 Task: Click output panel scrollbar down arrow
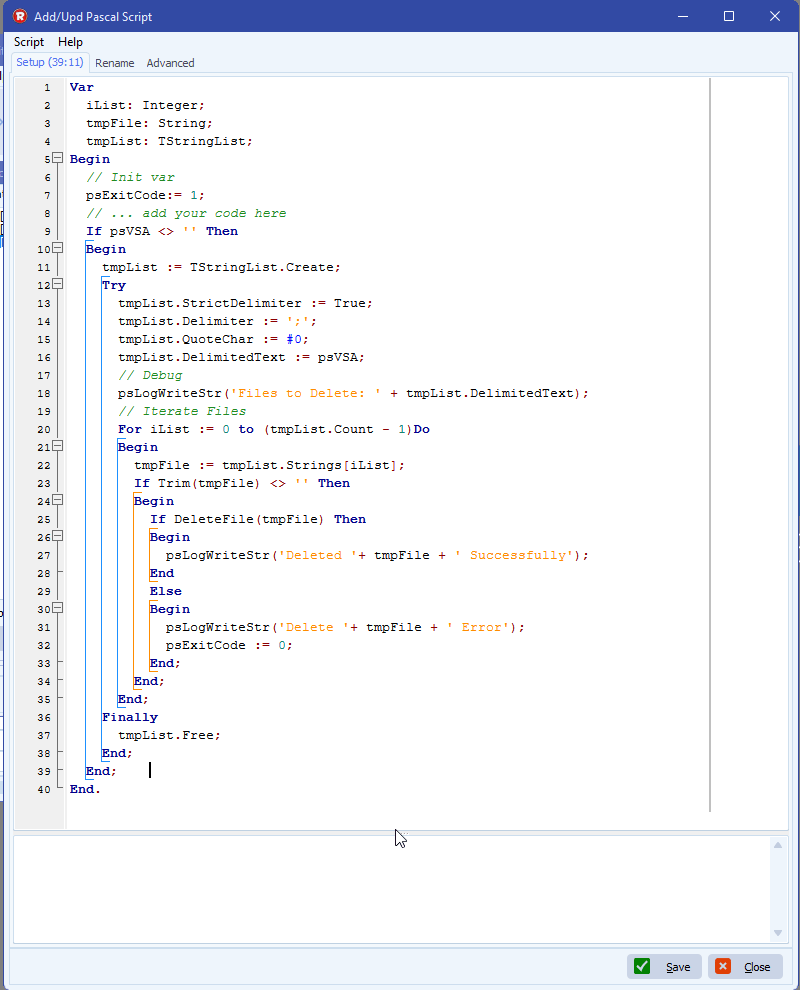click(x=778, y=933)
